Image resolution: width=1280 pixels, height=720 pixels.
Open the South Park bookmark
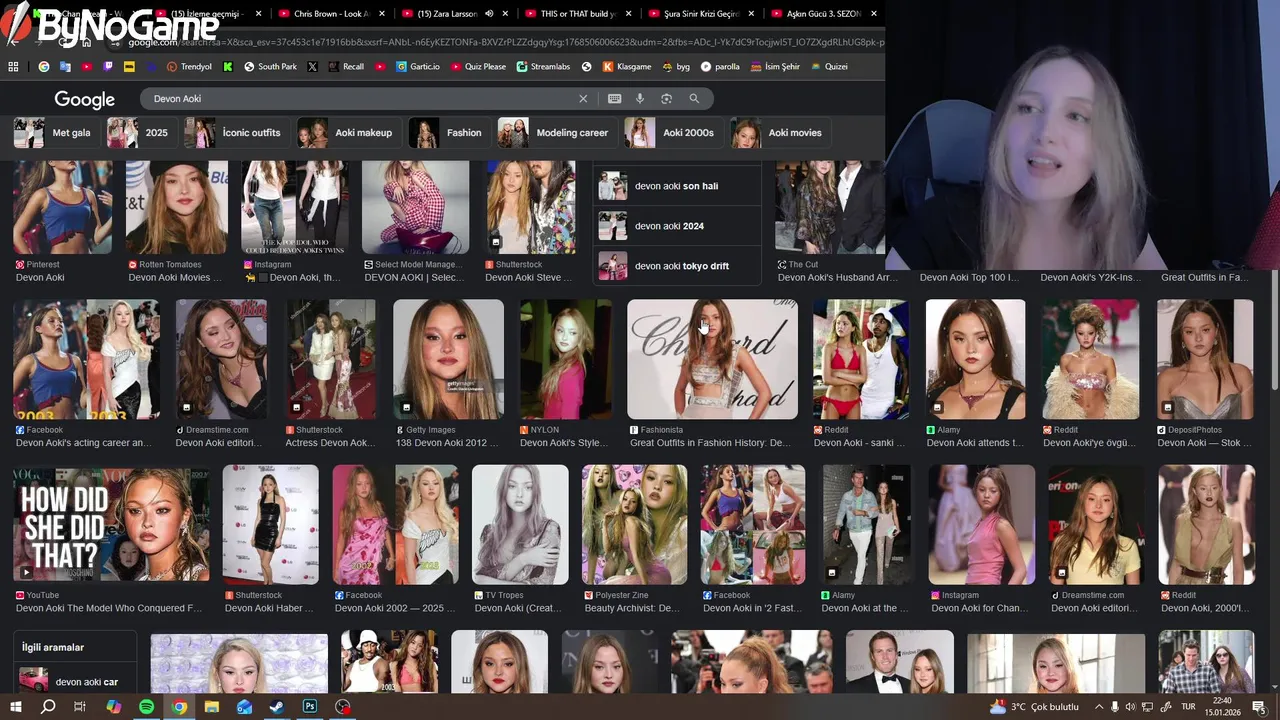(270, 66)
